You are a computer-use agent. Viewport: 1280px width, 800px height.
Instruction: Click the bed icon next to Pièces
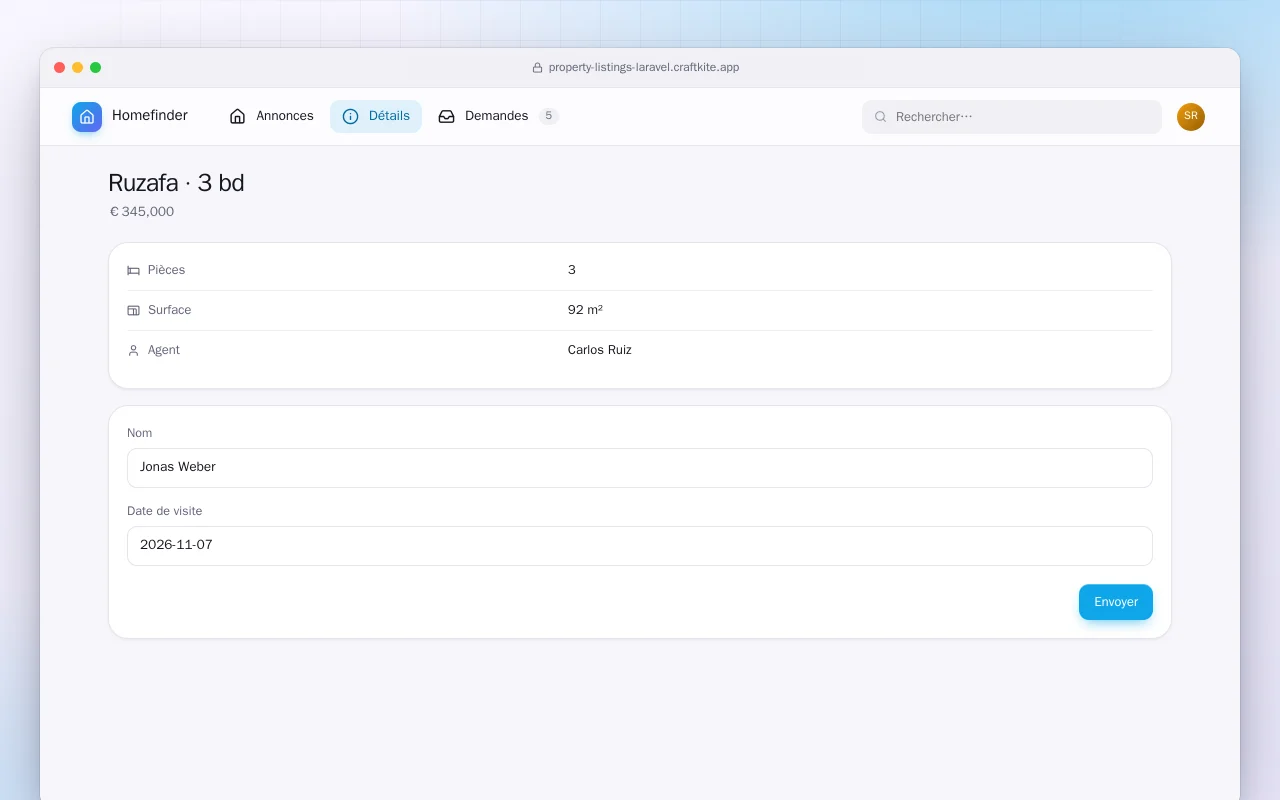click(x=134, y=270)
